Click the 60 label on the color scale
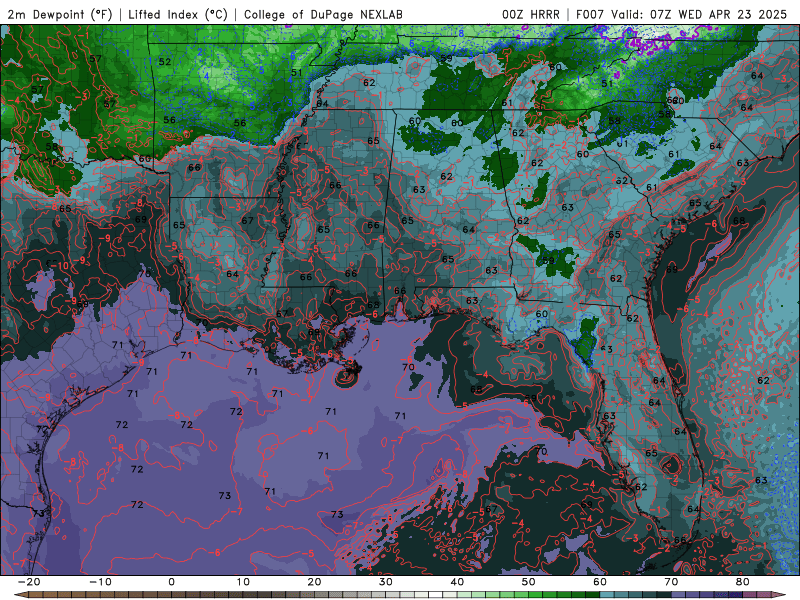 [x=600, y=582]
